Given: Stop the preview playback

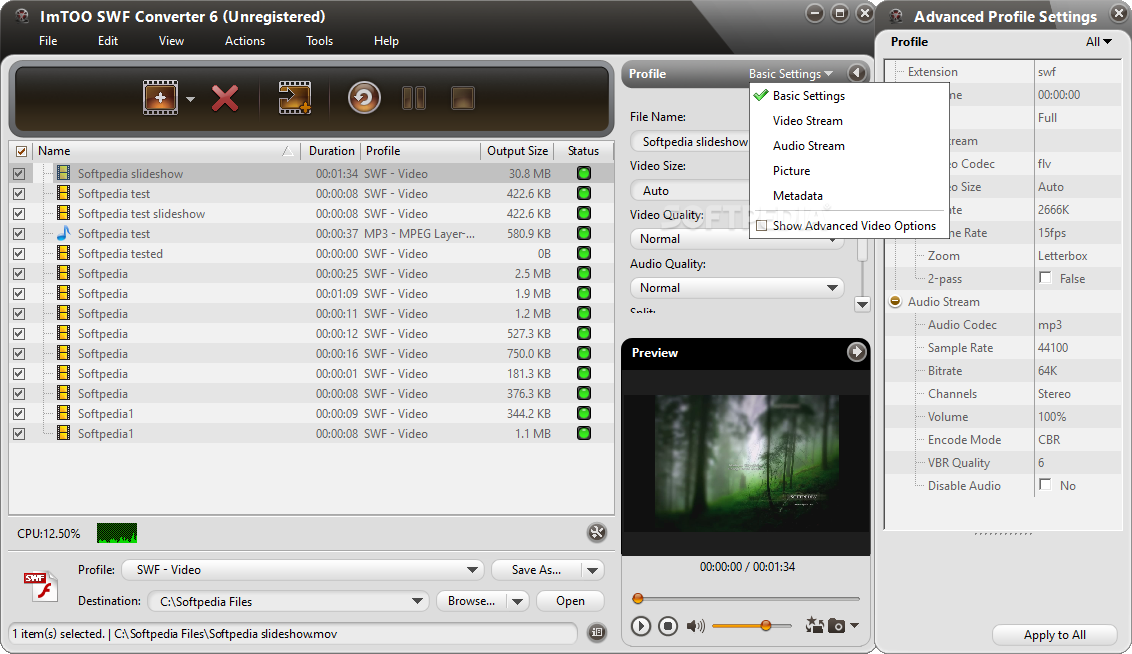Looking at the screenshot, I should [668, 626].
